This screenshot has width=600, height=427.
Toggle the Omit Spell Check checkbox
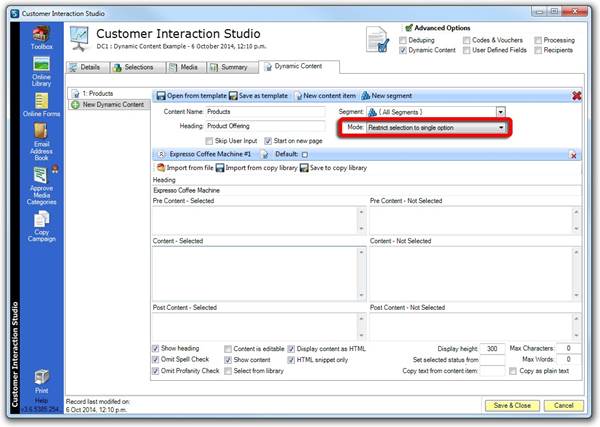point(155,360)
